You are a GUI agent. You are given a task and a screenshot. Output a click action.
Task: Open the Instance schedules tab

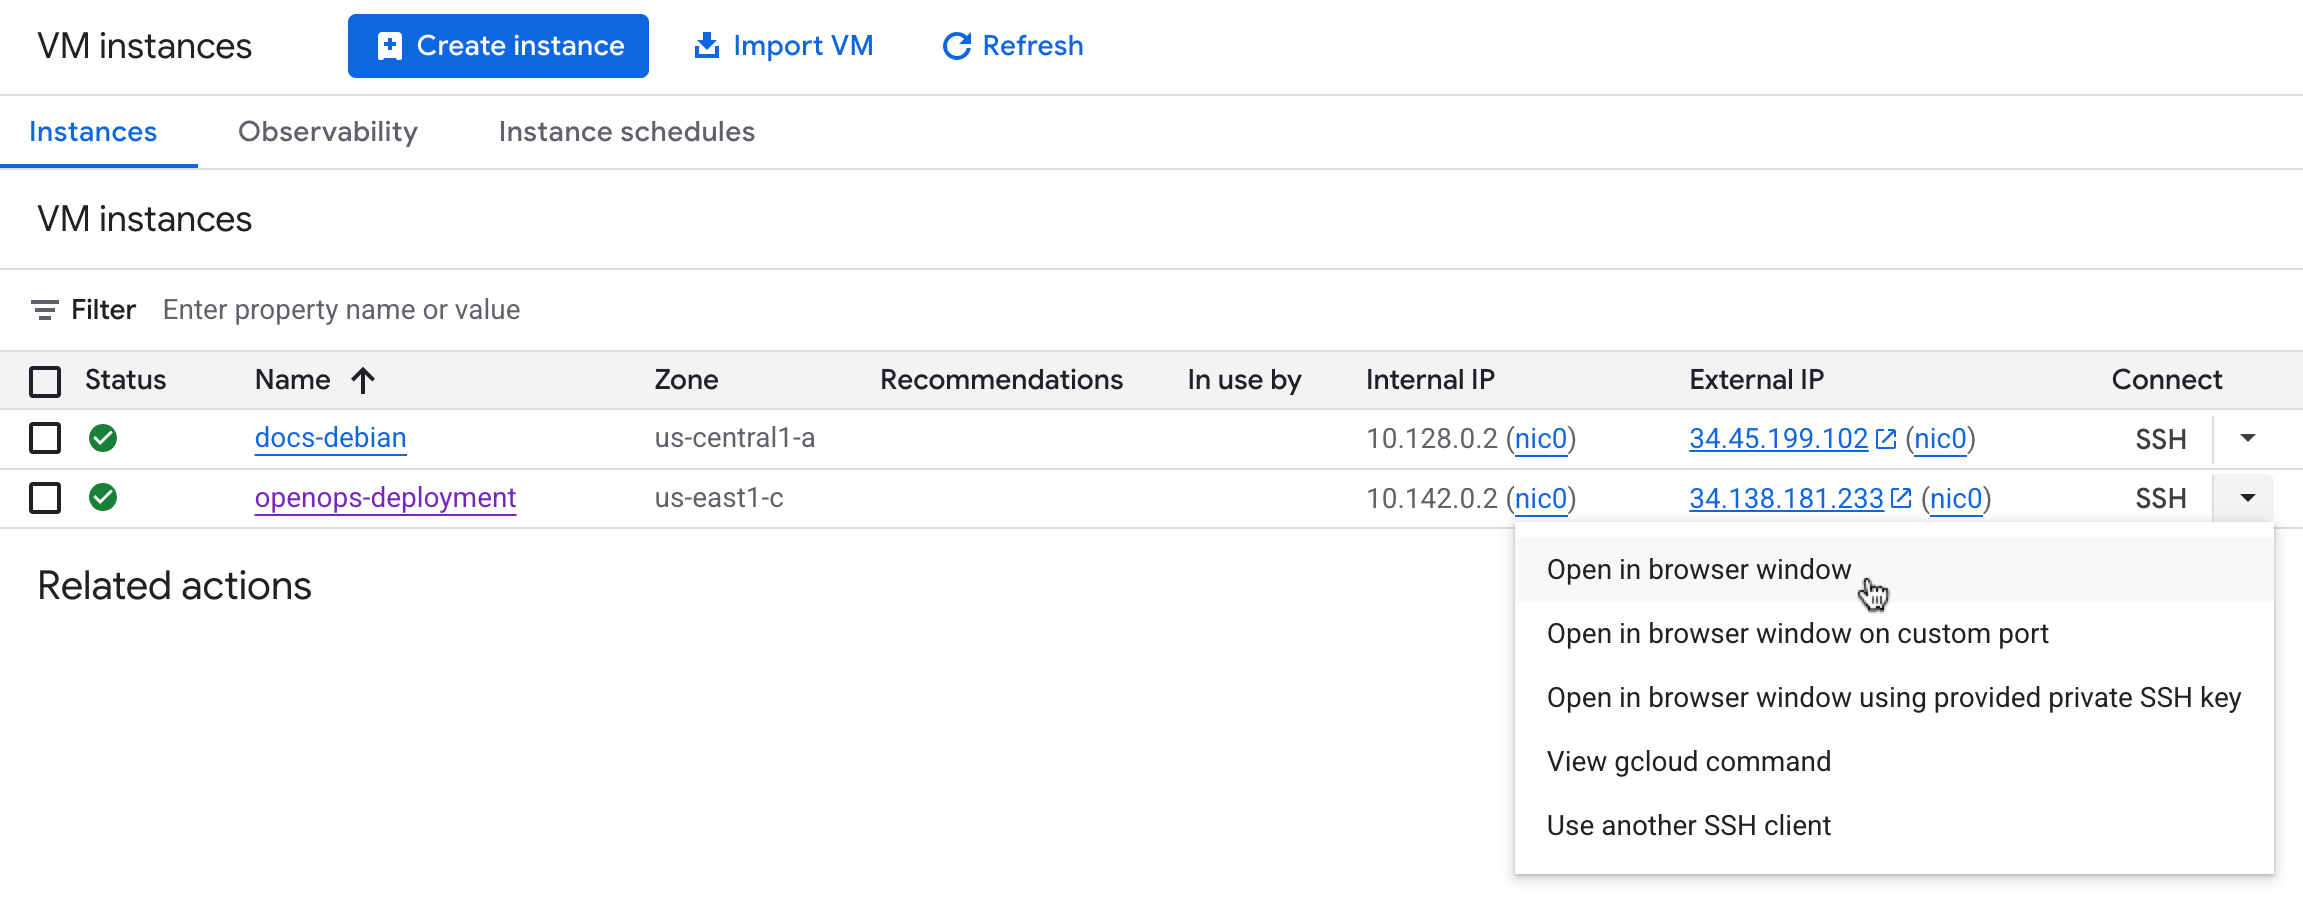point(626,131)
